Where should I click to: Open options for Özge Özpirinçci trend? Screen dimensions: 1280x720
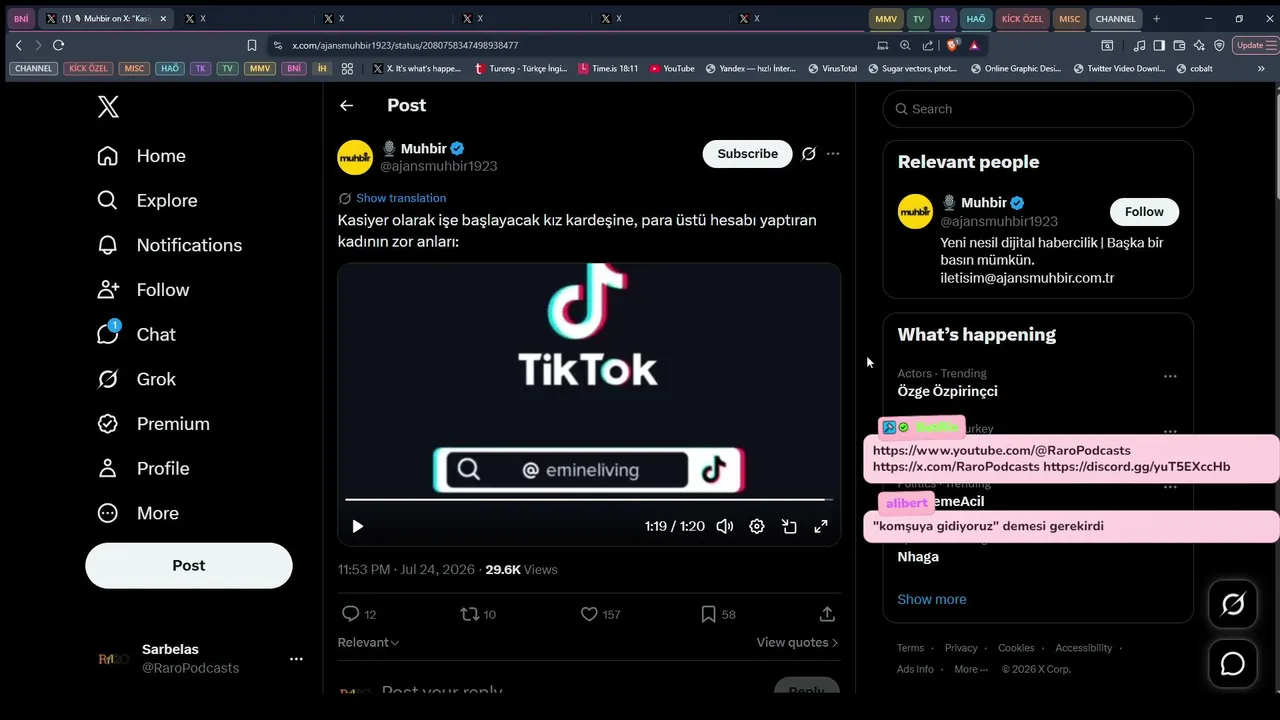(x=1170, y=376)
